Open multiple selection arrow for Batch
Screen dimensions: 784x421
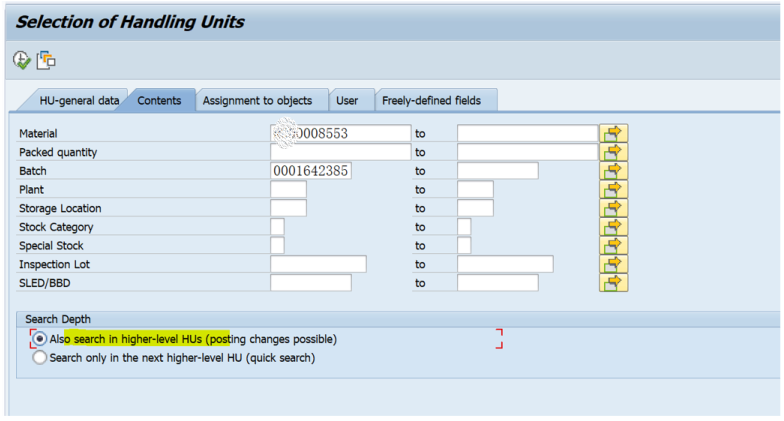[613, 171]
